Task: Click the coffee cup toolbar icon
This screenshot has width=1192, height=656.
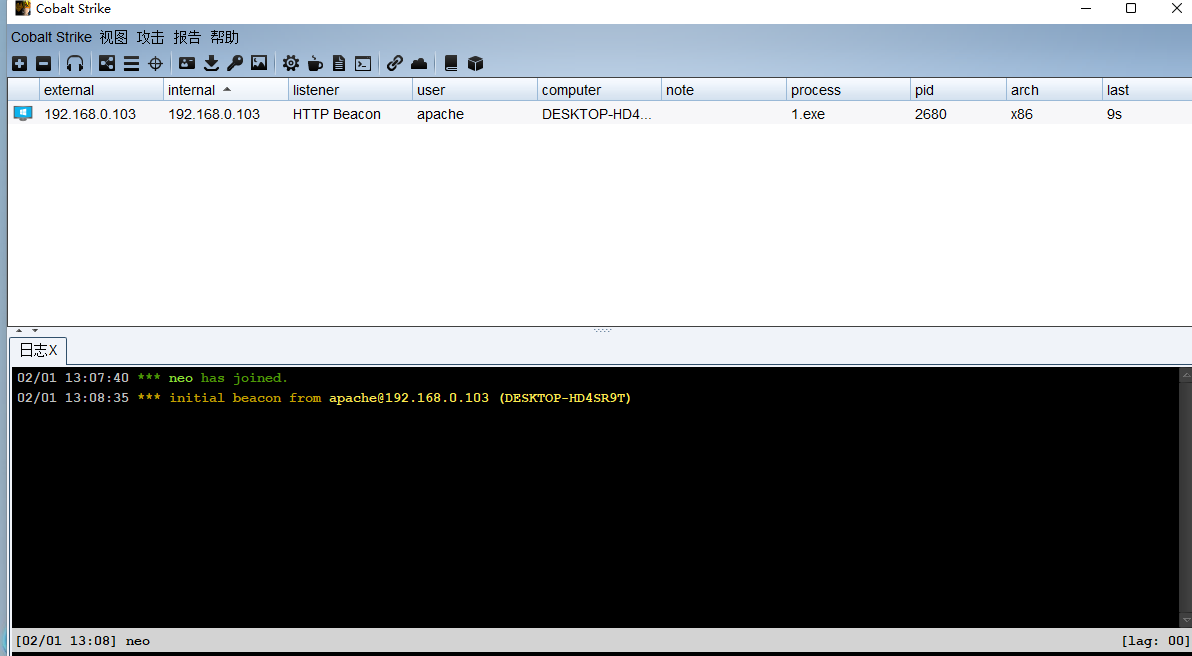Action: 315,64
